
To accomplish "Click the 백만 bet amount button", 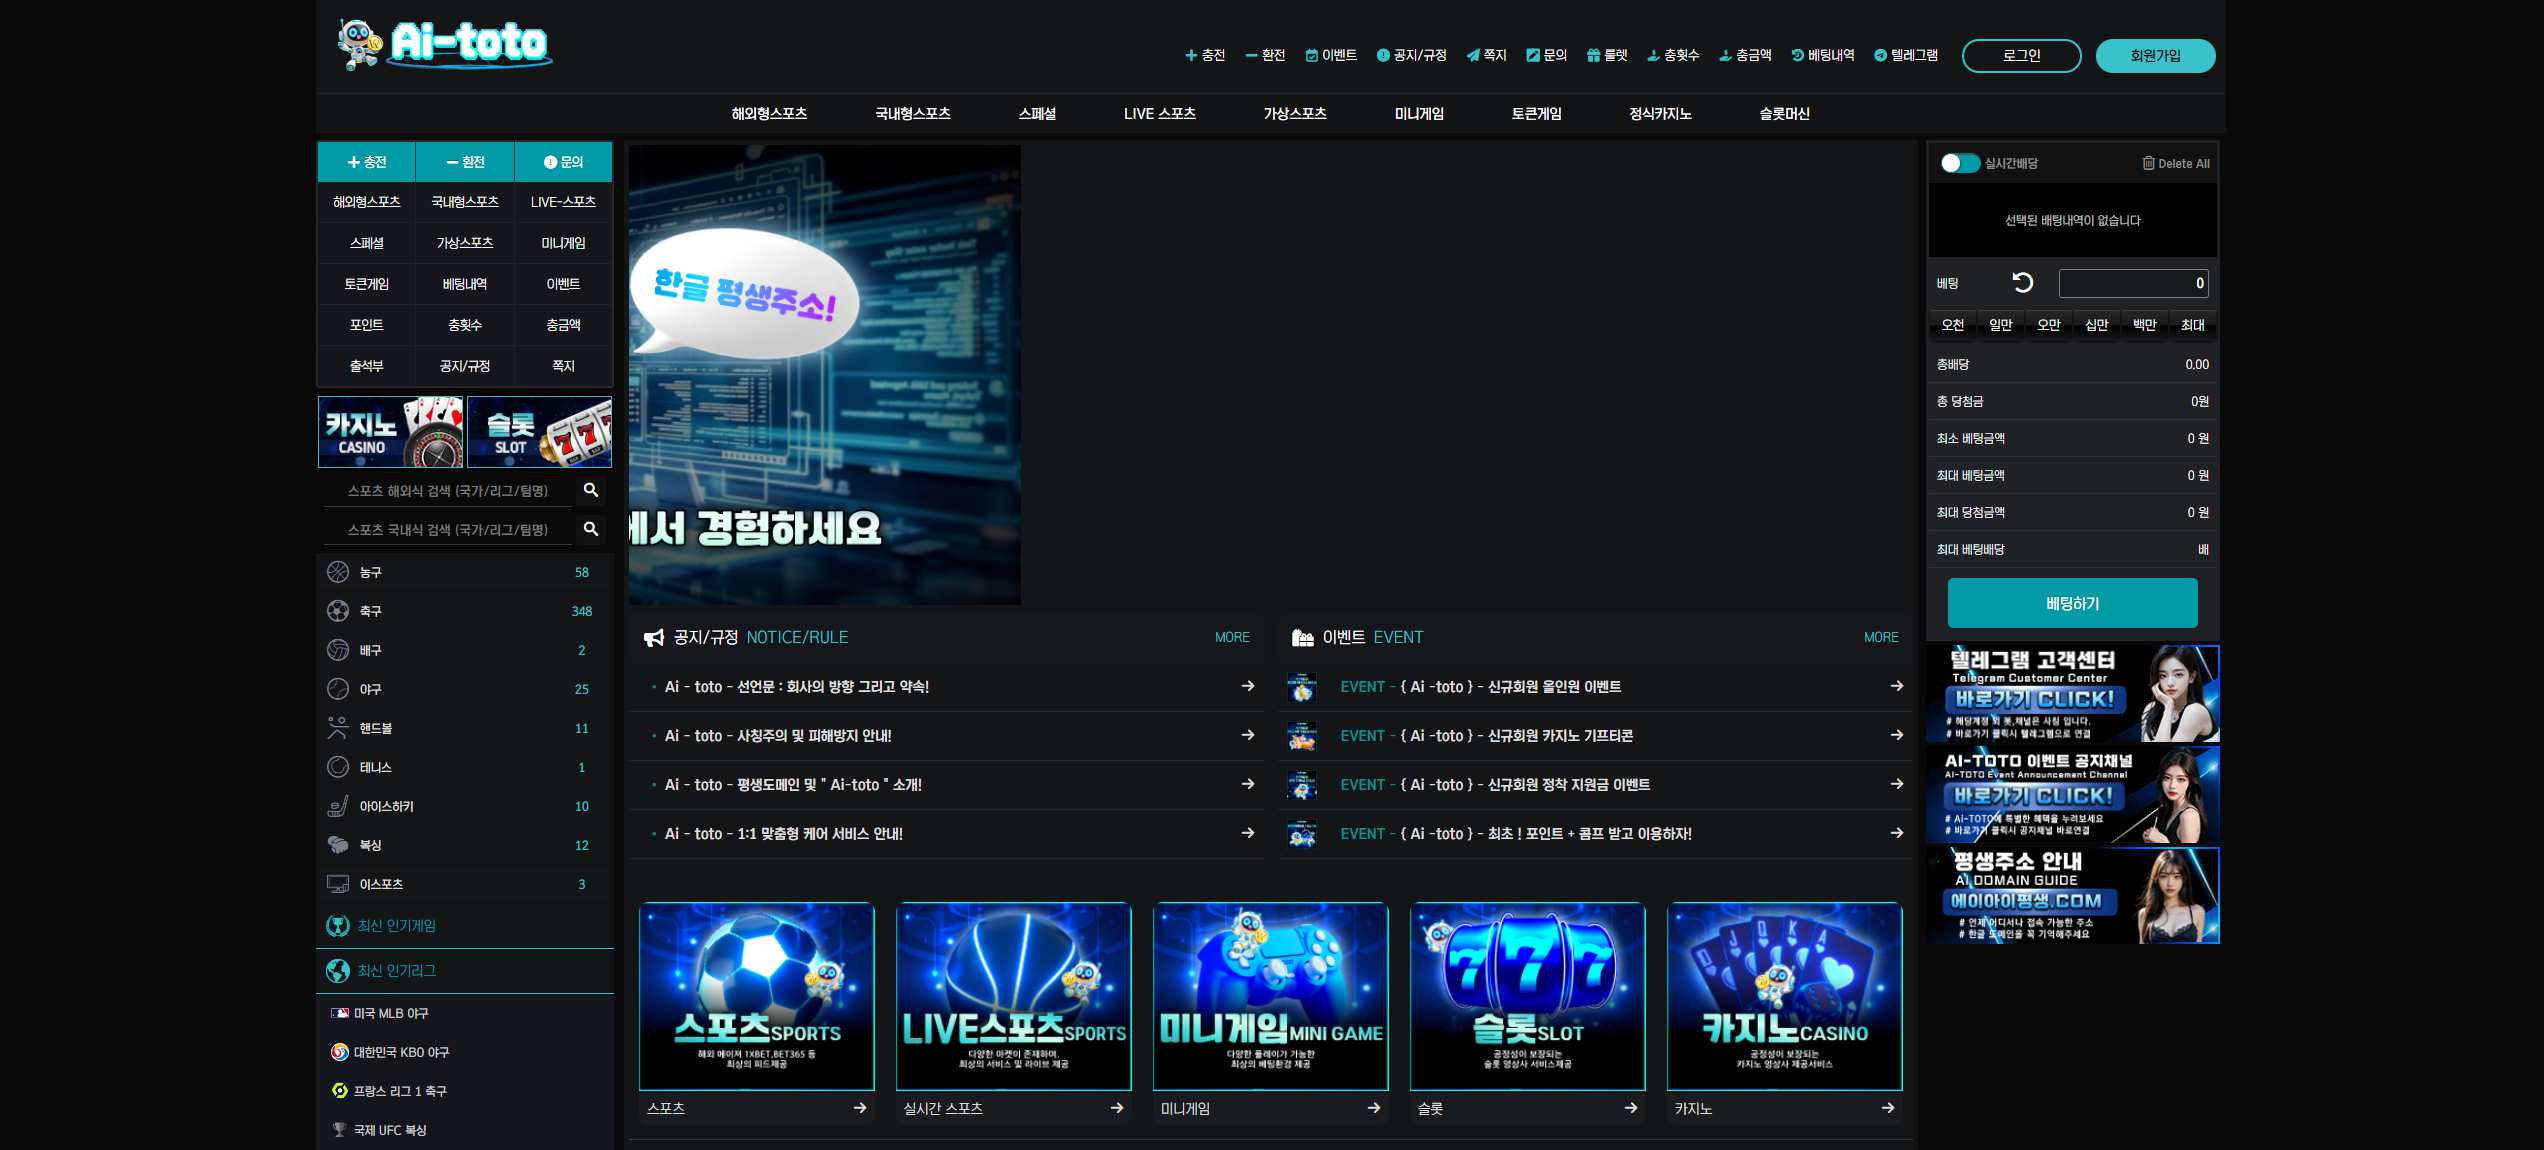I will point(2144,325).
